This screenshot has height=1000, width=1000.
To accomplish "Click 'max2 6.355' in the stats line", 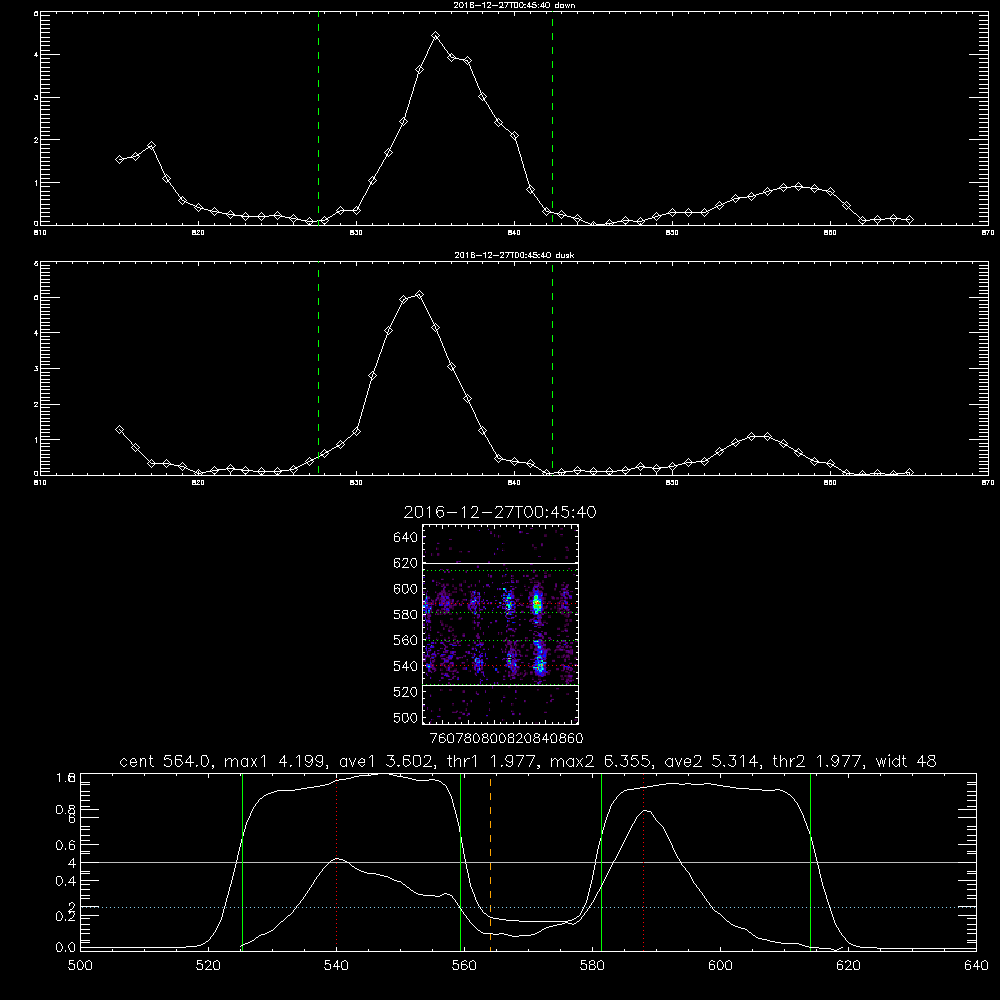I will [601, 761].
